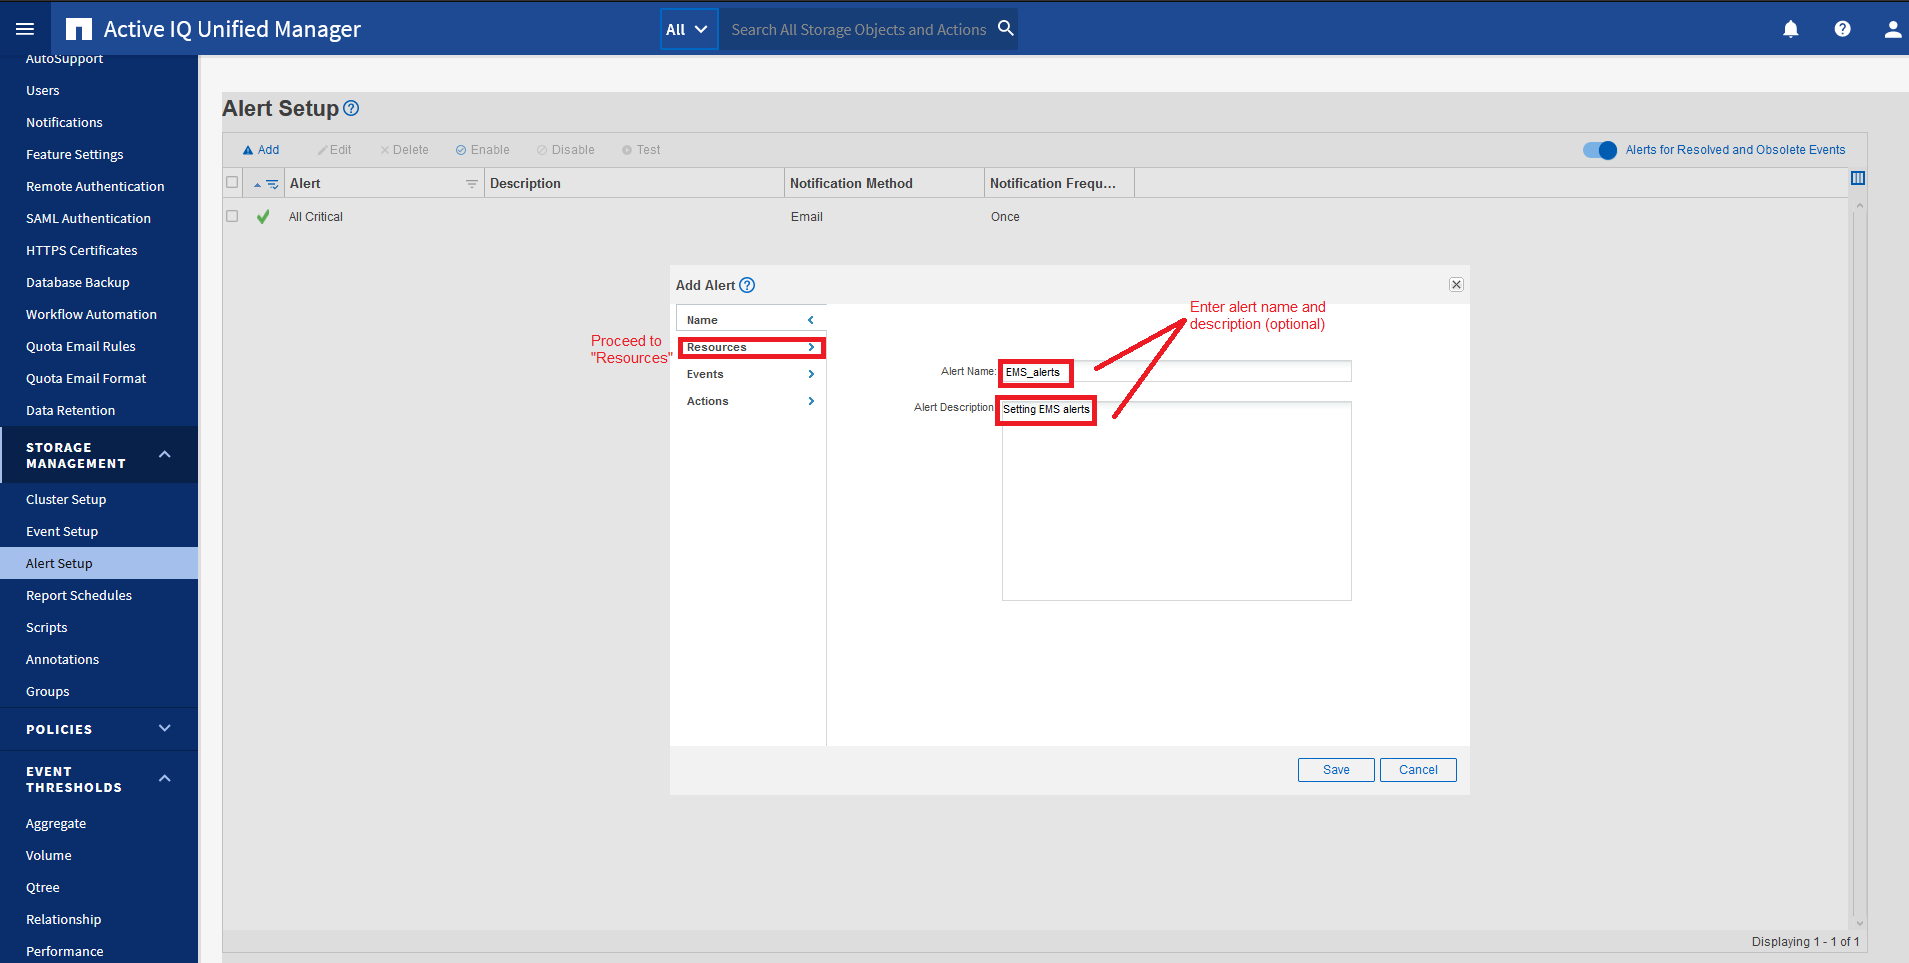The width and height of the screenshot is (1909, 963).
Task: Click Disable in alert toolbar
Action: [x=565, y=150]
